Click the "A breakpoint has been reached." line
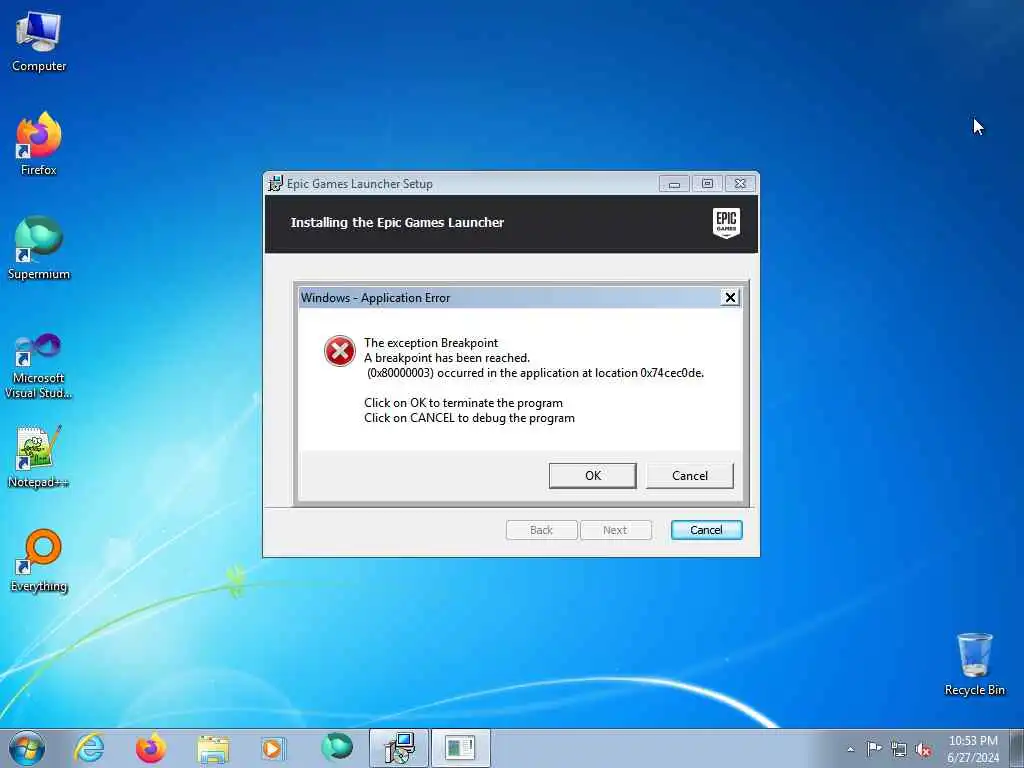Image resolution: width=1024 pixels, height=768 pixels. pyautogui.click(x=447, y=358)
